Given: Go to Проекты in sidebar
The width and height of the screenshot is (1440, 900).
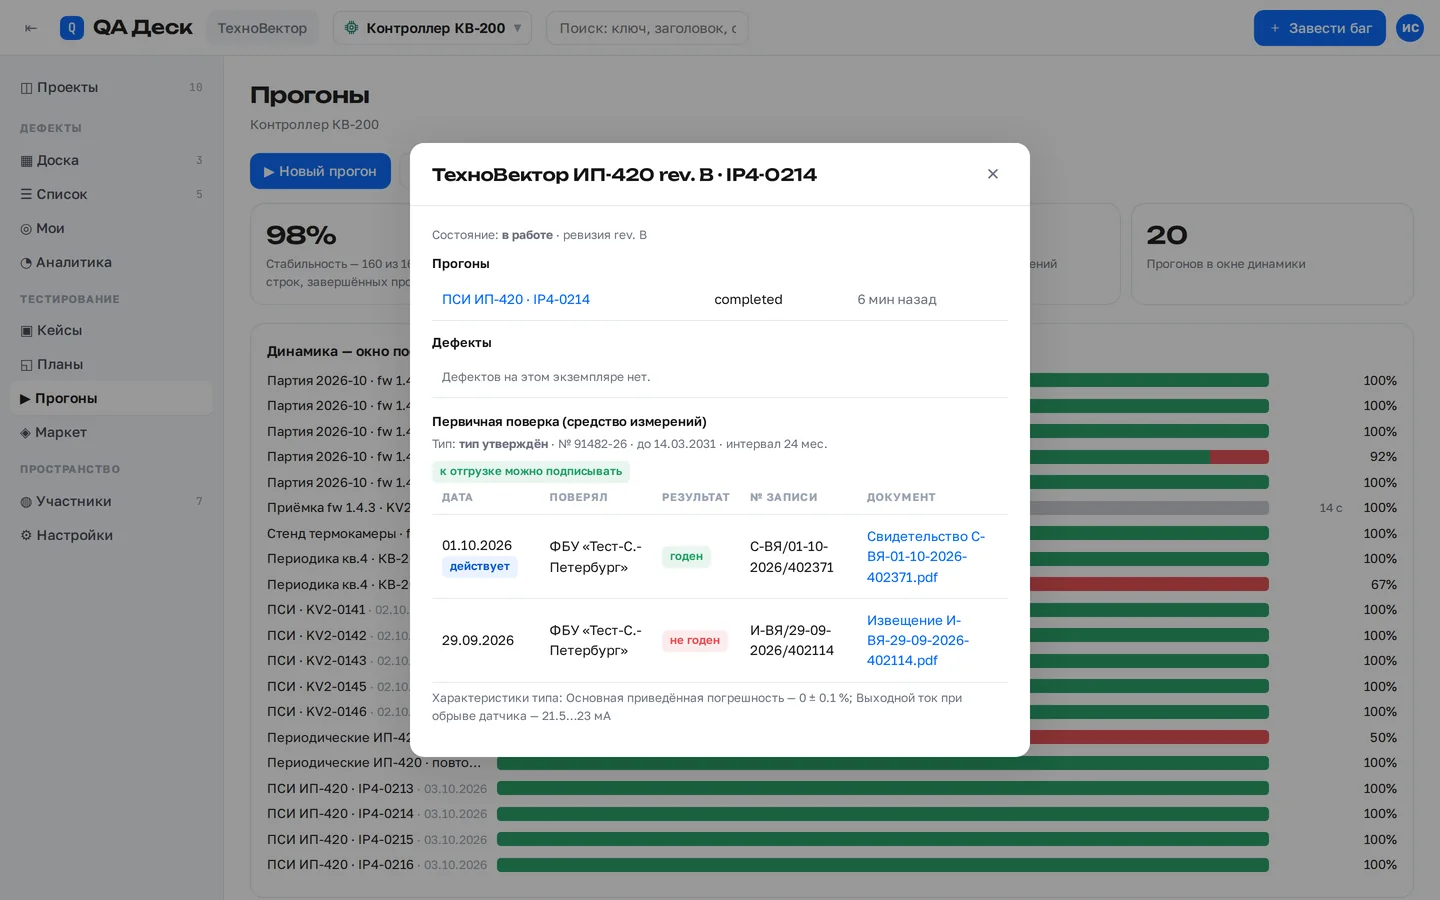Looking at the screenshot, I should click(112, 87).
